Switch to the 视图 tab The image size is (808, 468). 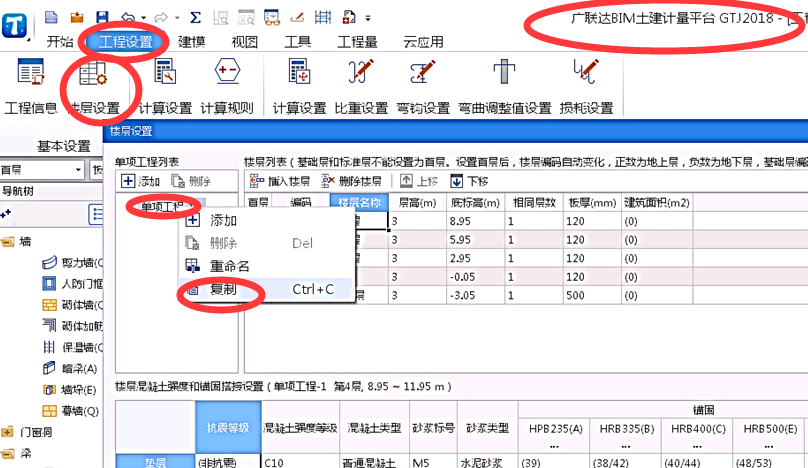[244, 42]
